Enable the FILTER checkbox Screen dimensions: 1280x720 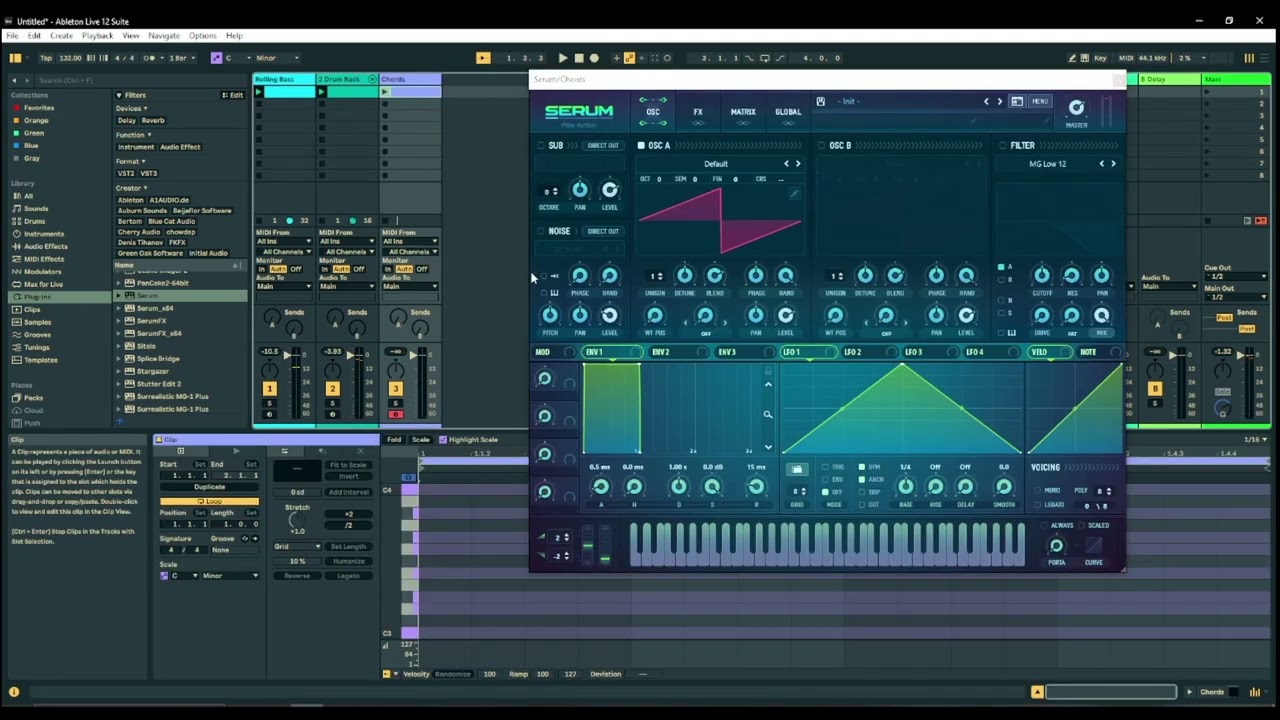pos(1003,146)
